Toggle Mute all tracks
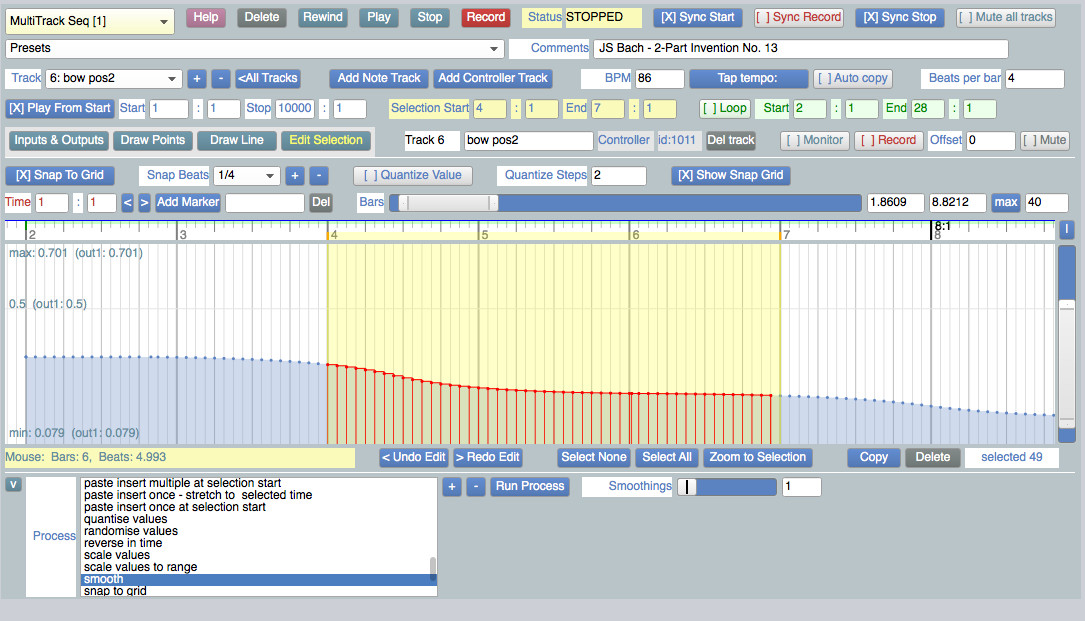 tap(1005, 17)
